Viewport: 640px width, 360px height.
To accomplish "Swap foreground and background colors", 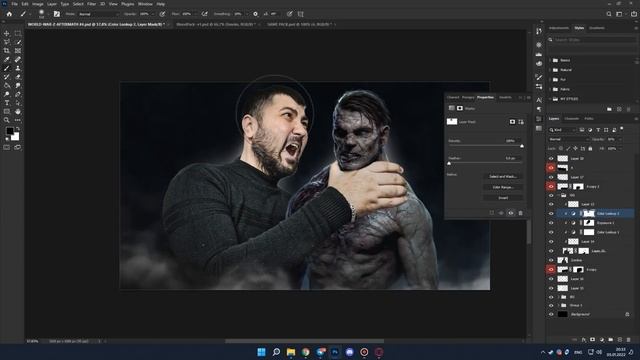I will 18,129.
